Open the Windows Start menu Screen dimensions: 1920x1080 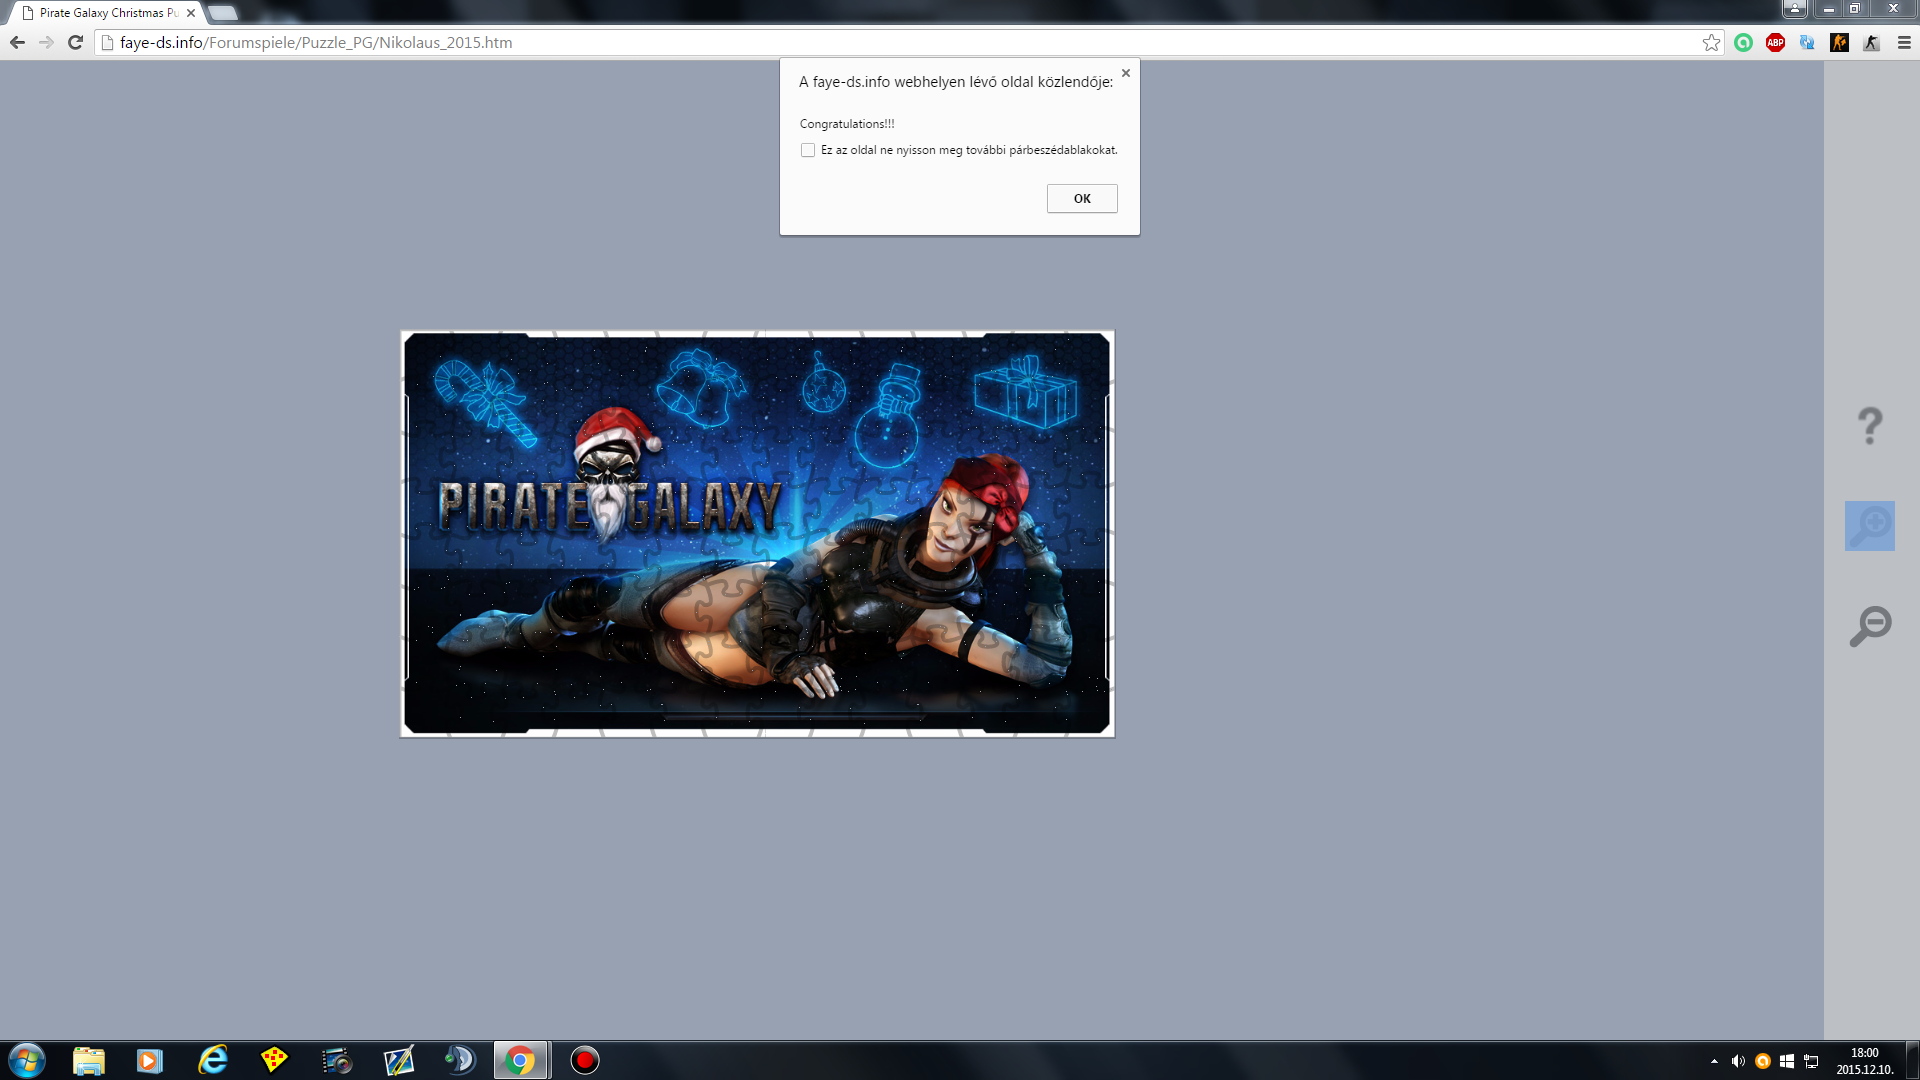27,1060
